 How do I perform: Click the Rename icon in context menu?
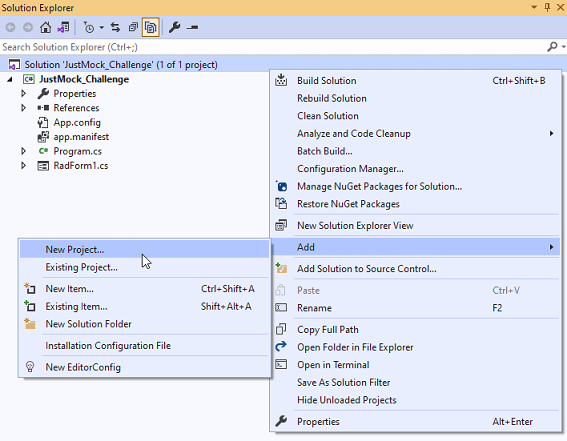coord(281,308)
